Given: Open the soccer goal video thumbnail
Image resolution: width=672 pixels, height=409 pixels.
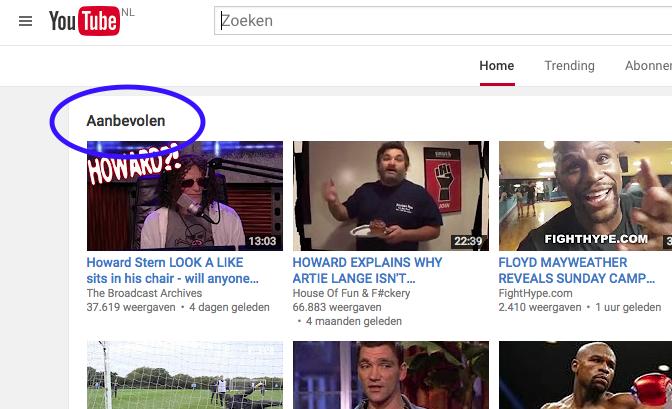Looking at the screenshot, I should 185,375.
